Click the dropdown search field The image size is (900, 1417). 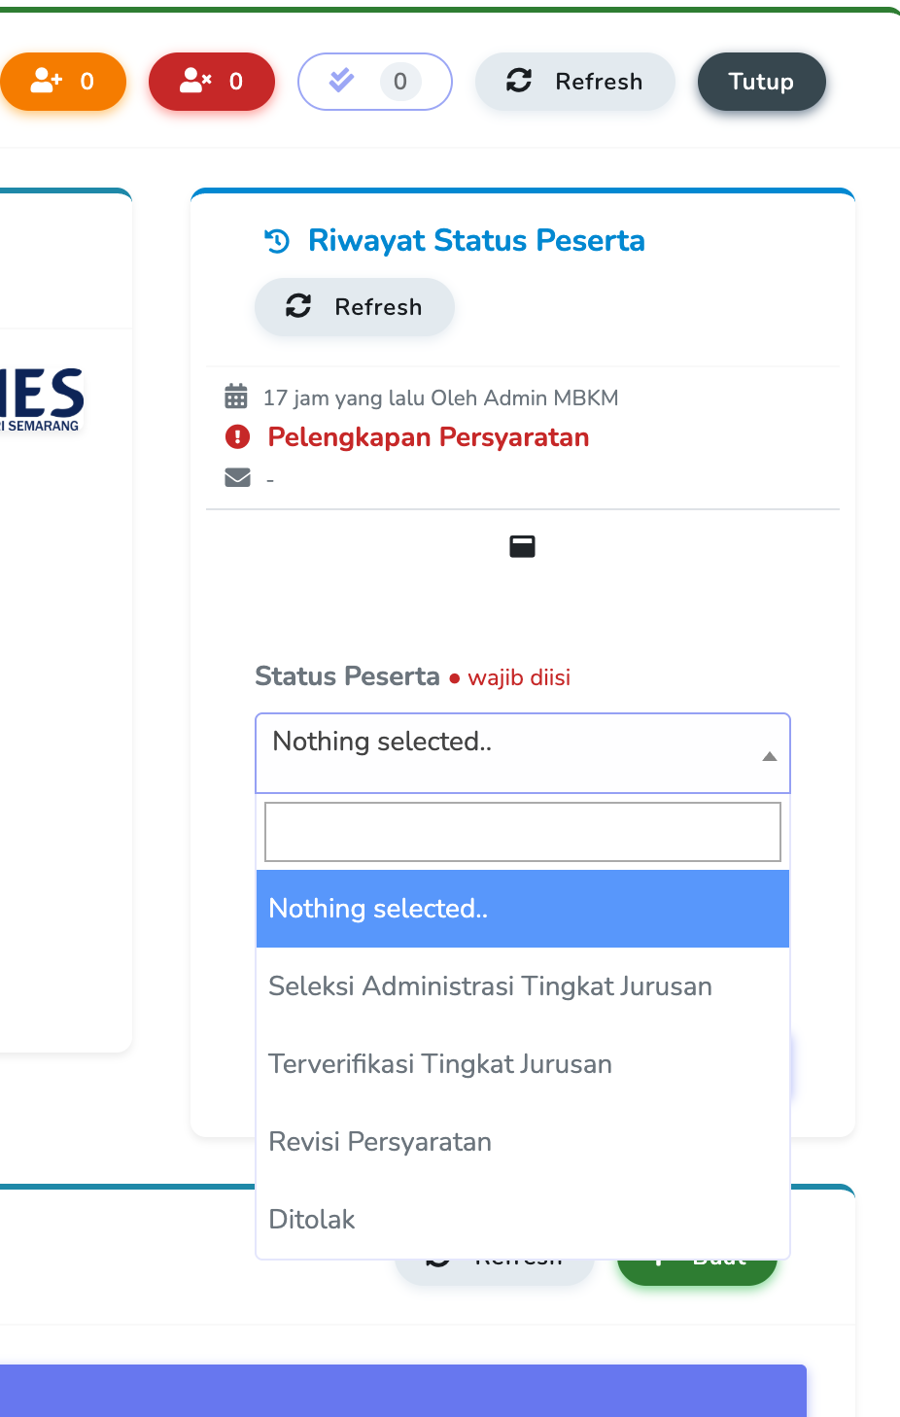click(x=521, y=831)
